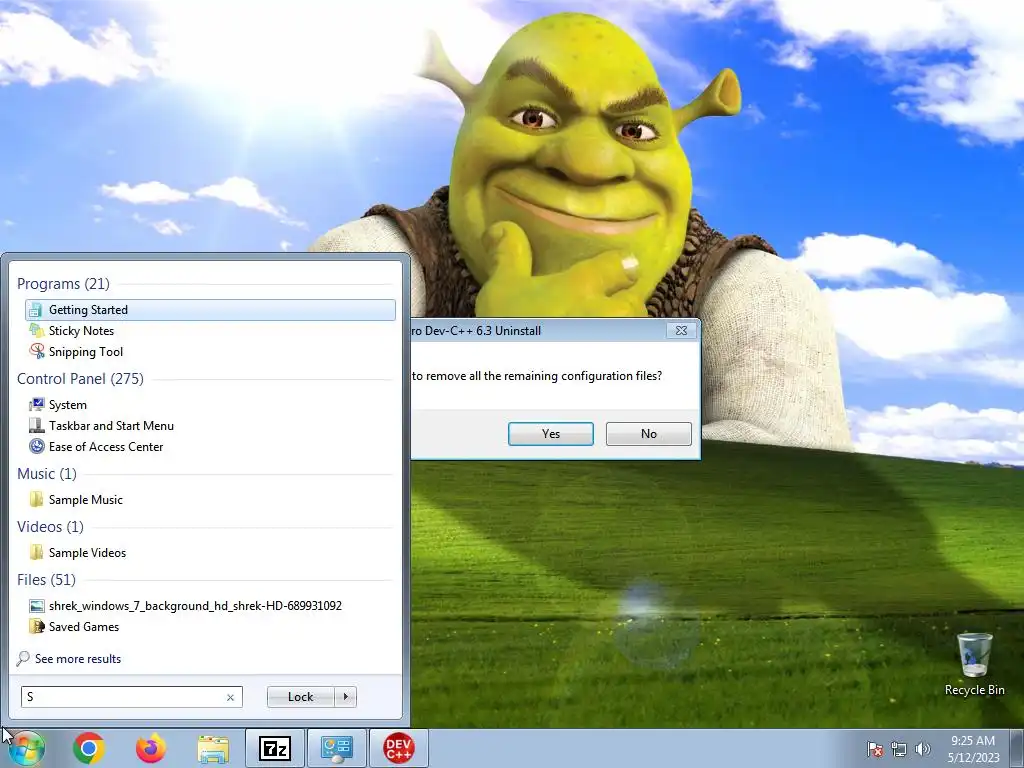Click See more results link

pos(78,659)
